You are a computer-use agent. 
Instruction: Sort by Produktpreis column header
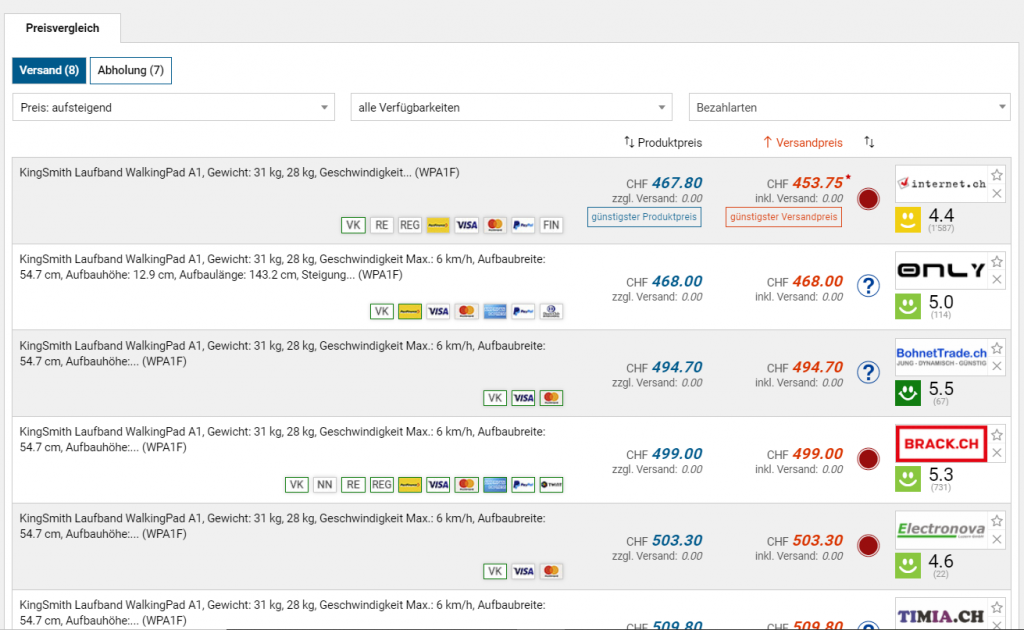point(662,143)
